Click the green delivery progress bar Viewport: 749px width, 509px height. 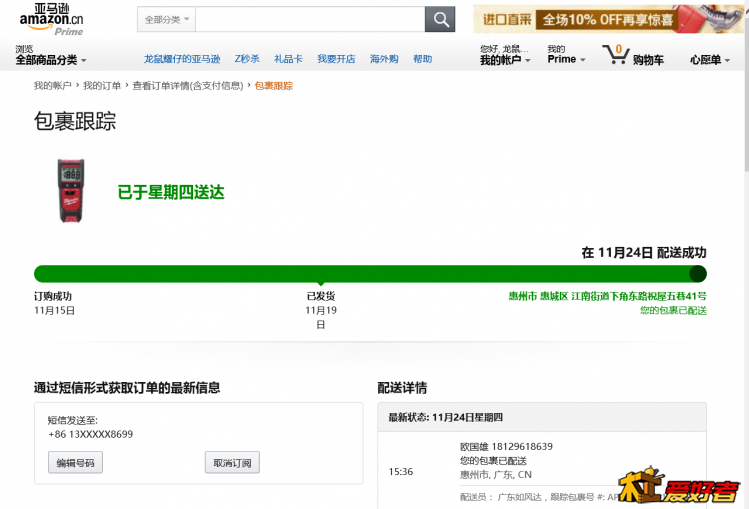coord(370,274)
